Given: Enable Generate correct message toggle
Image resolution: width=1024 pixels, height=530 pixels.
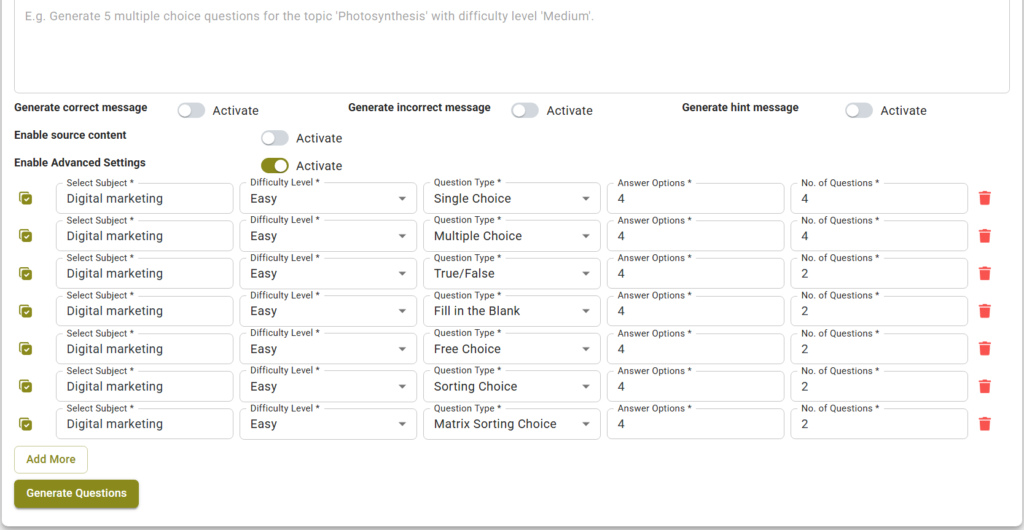Looking at the screenshot, I should (191, 111).
